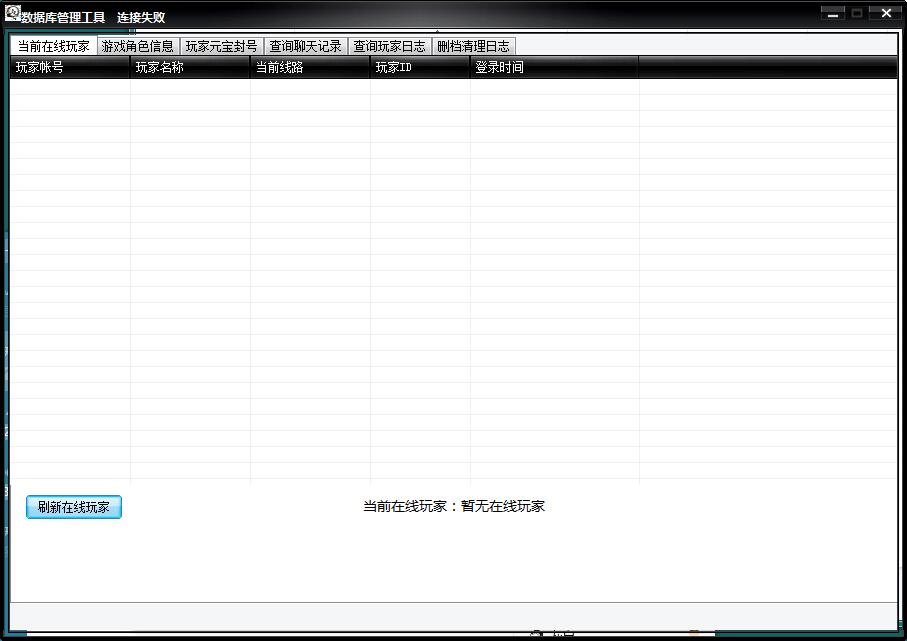Screen dimensions: 907x641
Task: Click the 当前线路 column header
Action: (310, 67)
